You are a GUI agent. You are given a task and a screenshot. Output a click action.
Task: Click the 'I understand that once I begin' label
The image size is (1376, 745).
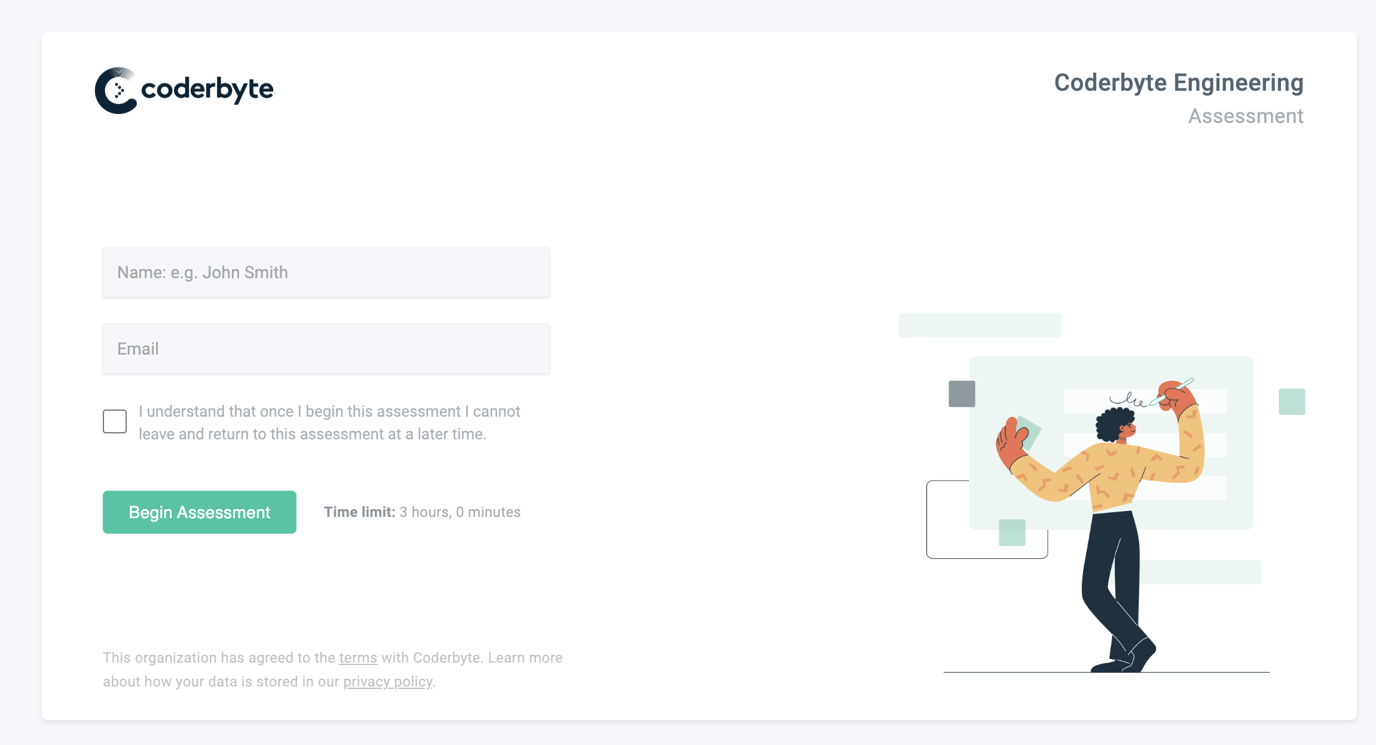[x=329, y=423]
